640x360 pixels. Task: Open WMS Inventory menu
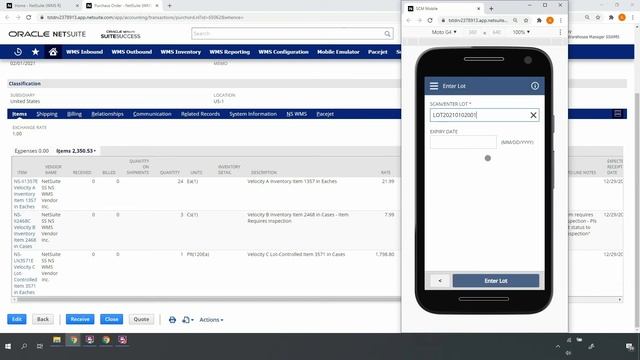click(180, 52)
